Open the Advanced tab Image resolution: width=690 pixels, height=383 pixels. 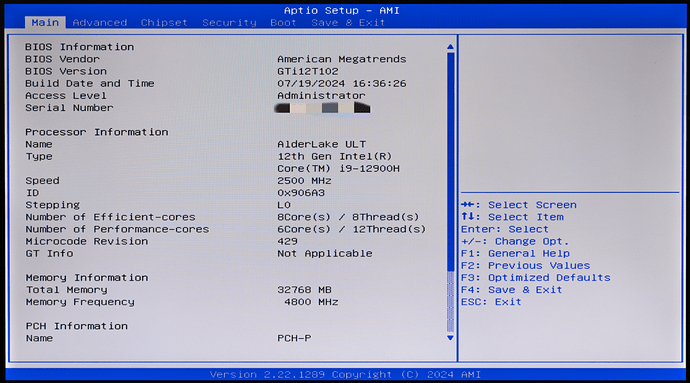pos(100,22)
